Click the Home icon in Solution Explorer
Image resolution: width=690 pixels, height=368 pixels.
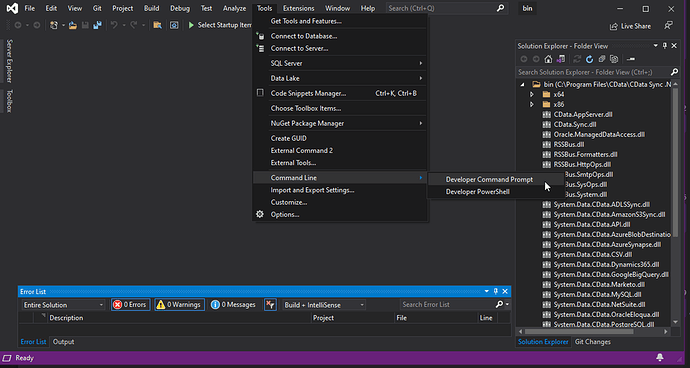tap(548, 59)
